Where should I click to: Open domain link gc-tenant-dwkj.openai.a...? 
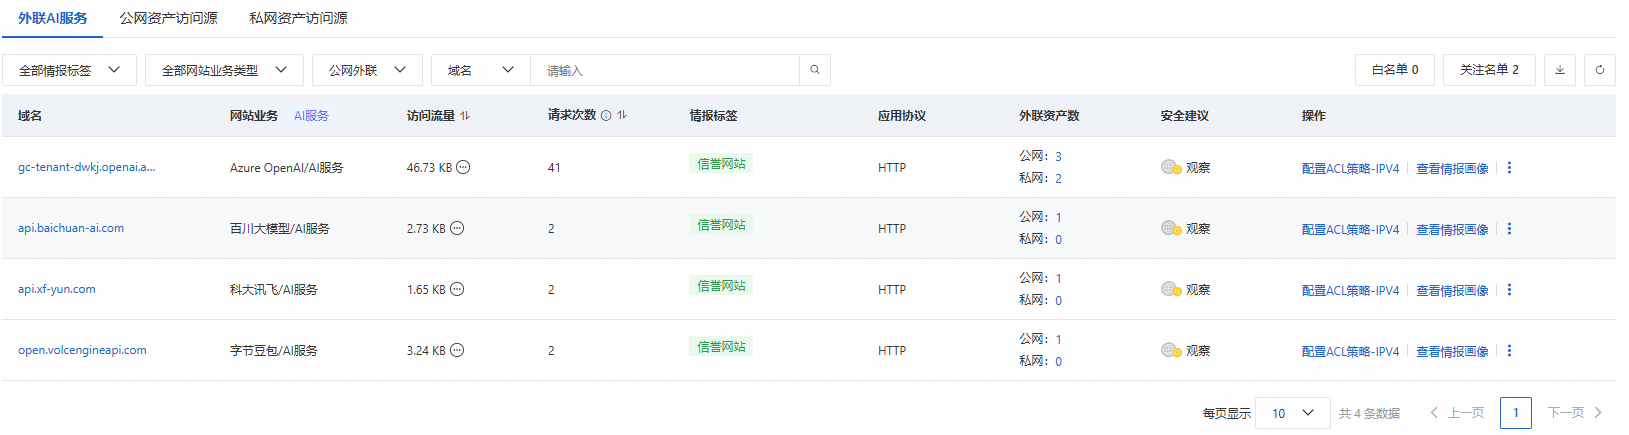point(87,167)
